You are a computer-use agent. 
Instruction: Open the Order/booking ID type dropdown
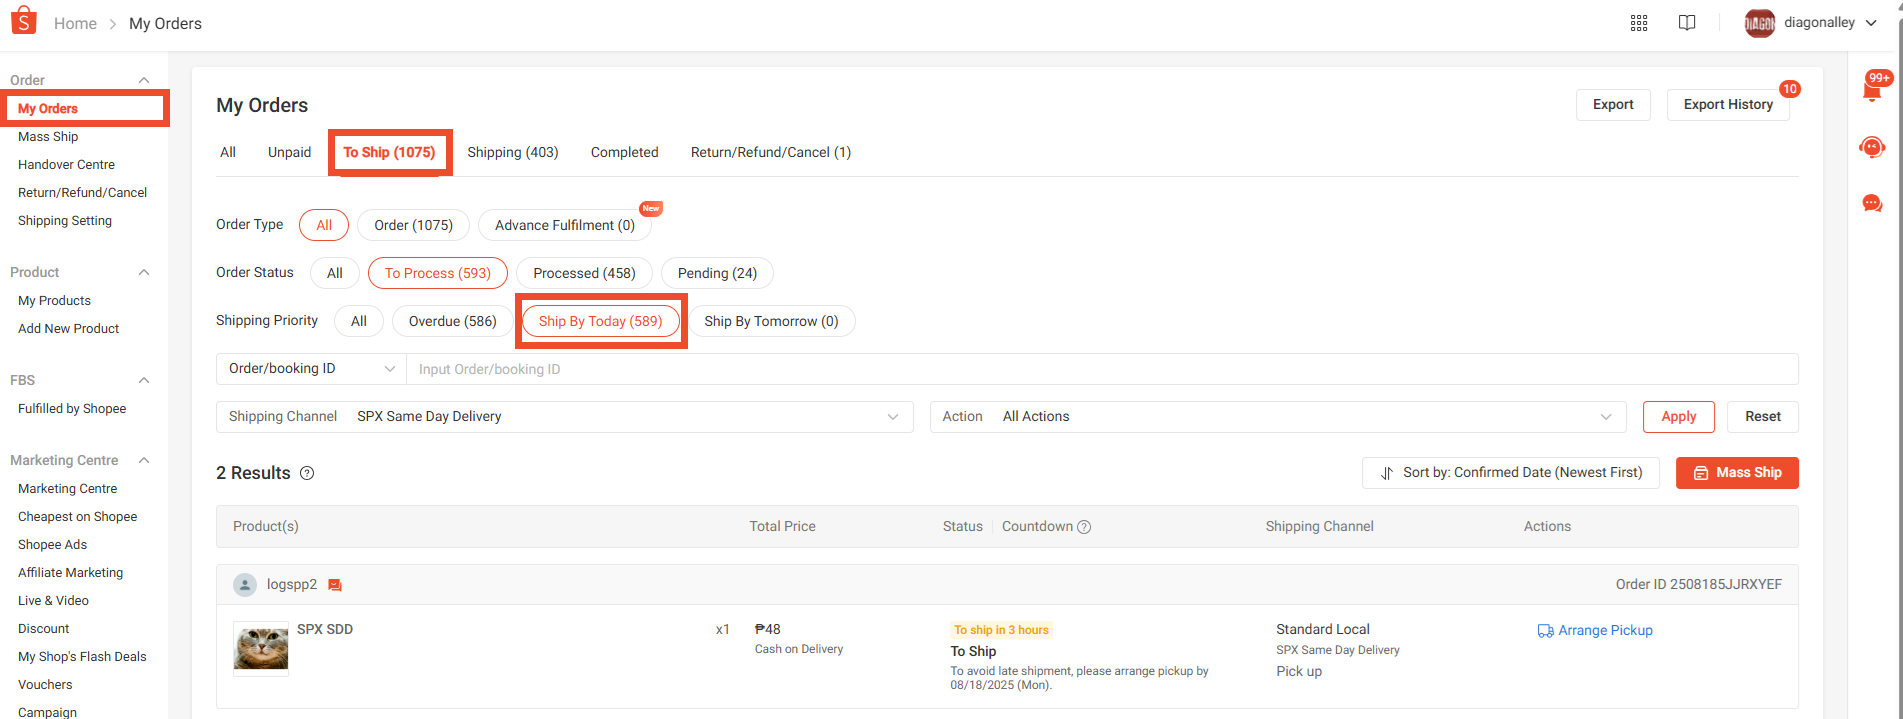[x=311, y=369]
